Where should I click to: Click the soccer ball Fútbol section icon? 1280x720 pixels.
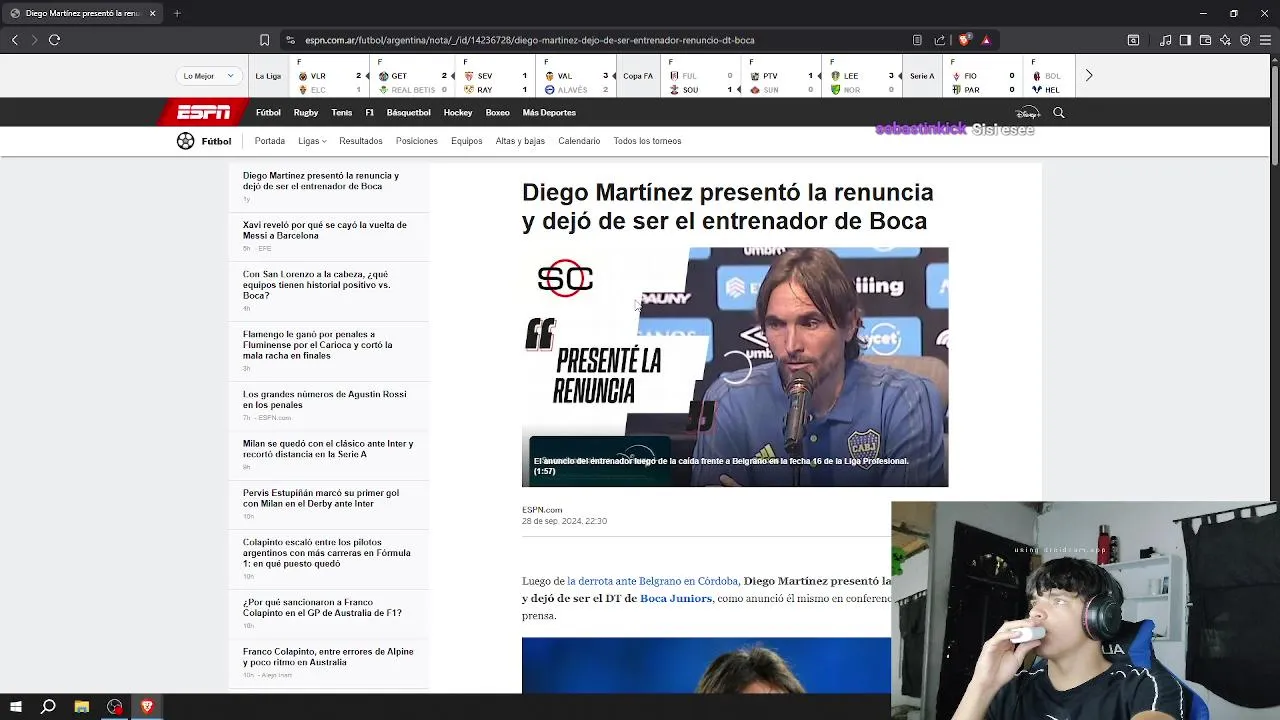click(186, 141)
